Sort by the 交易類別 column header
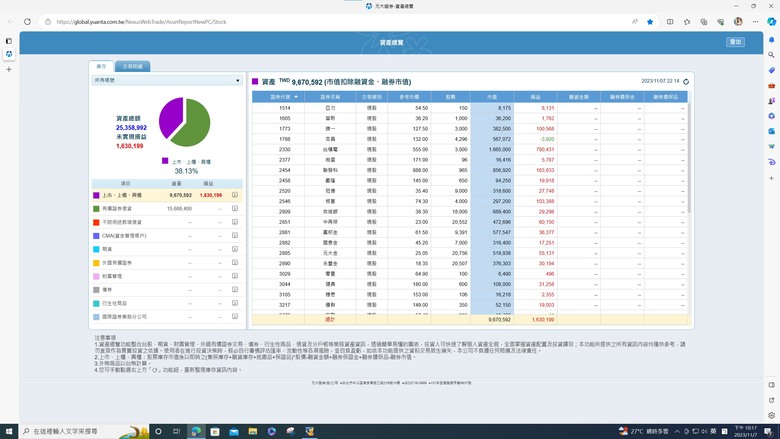Image resolution: width=780 pixels, height=439 pixels. click(x=372, y=96)
